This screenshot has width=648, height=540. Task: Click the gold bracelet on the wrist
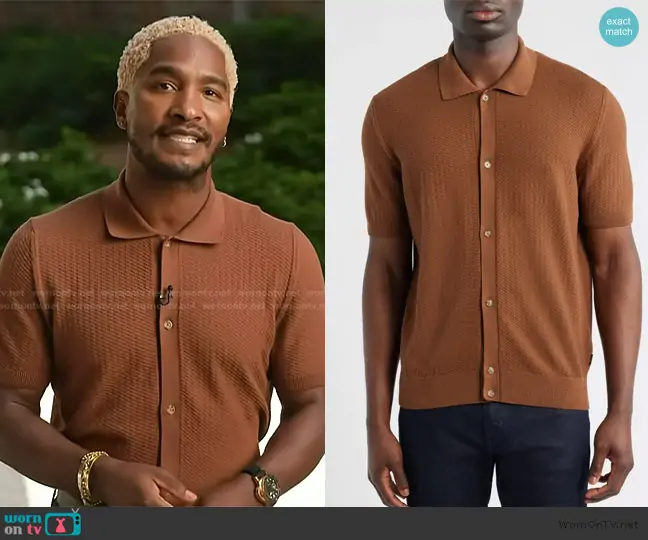(92, 477)
